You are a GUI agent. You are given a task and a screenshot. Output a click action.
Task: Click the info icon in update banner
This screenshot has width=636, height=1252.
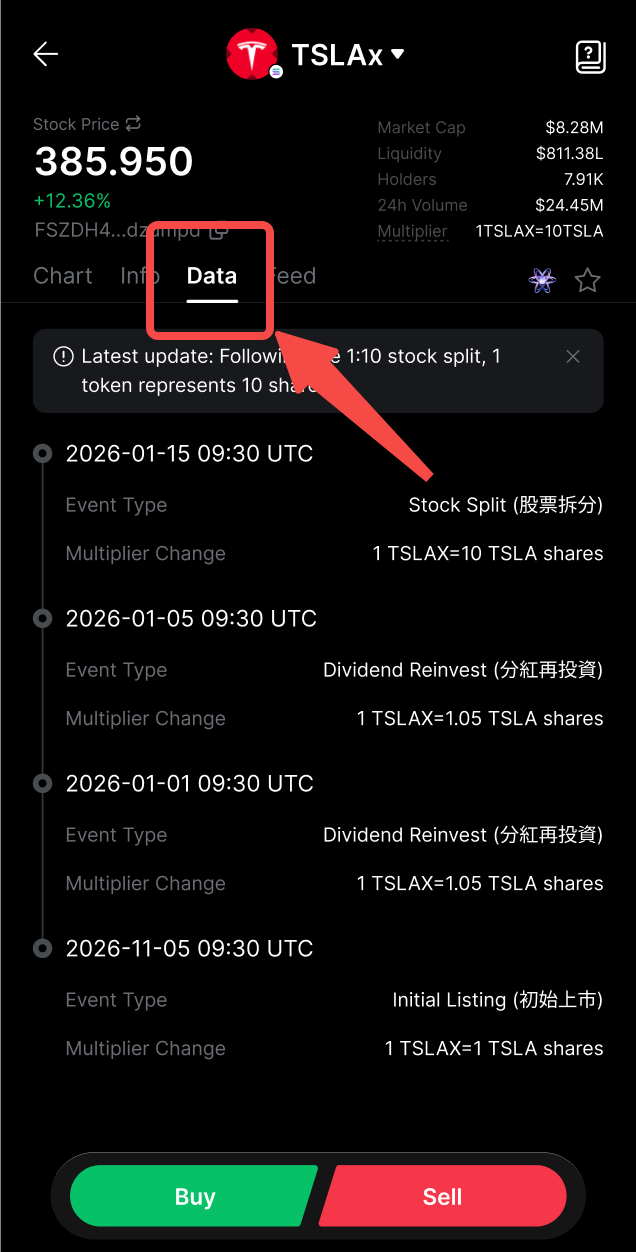63,357
